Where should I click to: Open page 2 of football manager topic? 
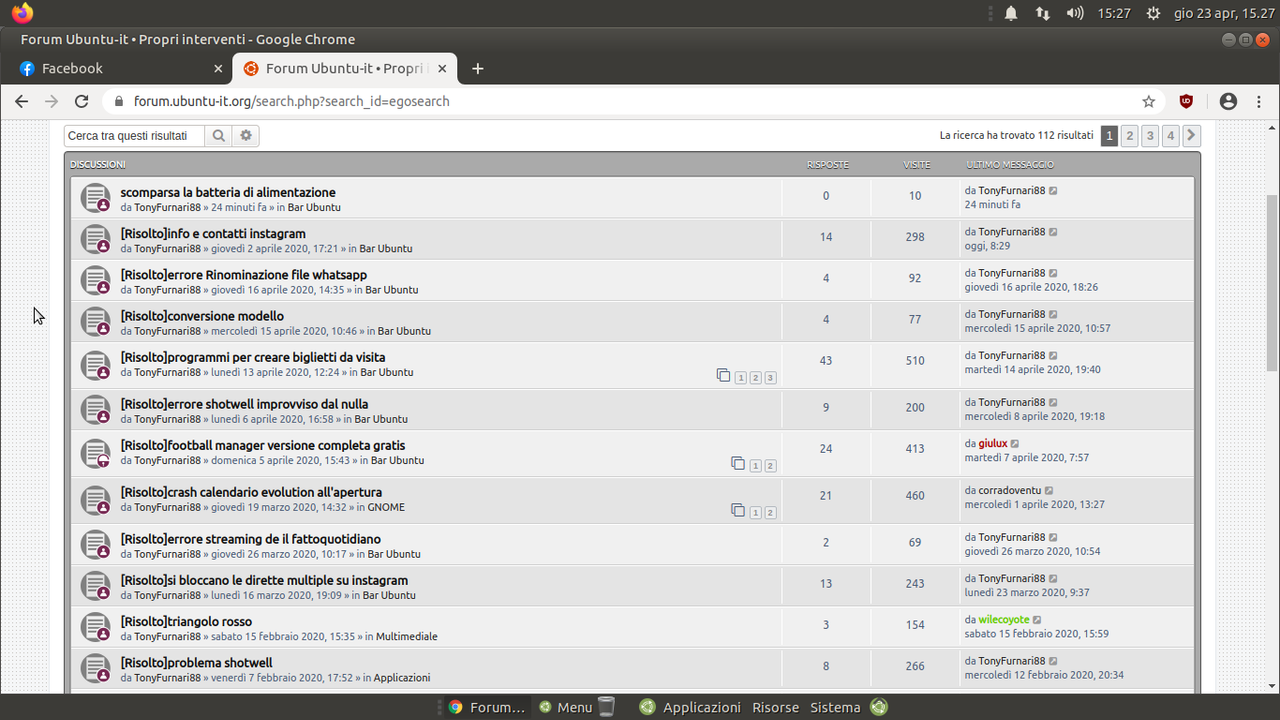tap(771, 465)
